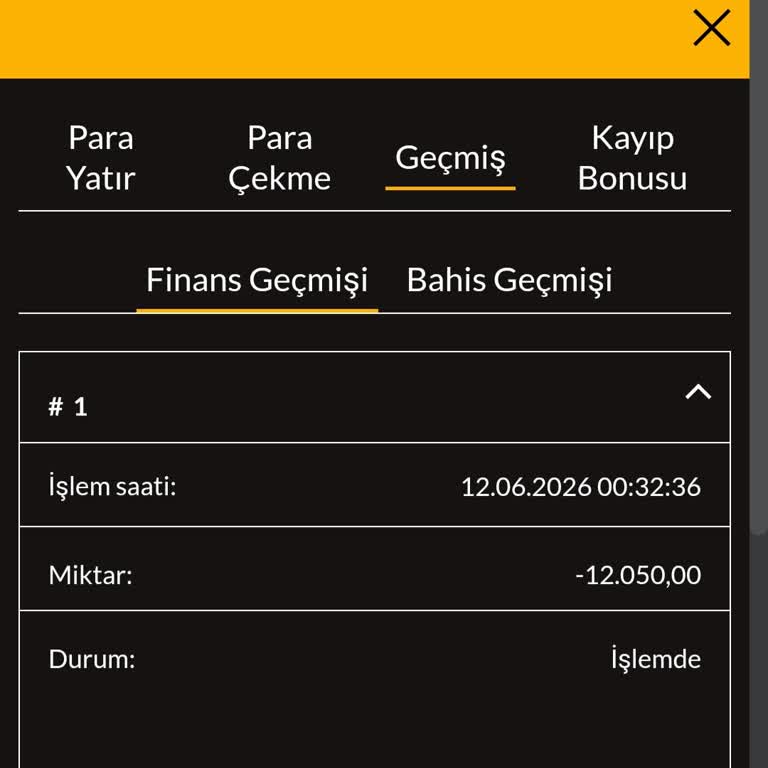Click the 'Miktar:' label
The image size is (768, 768).
click(91, 575)
